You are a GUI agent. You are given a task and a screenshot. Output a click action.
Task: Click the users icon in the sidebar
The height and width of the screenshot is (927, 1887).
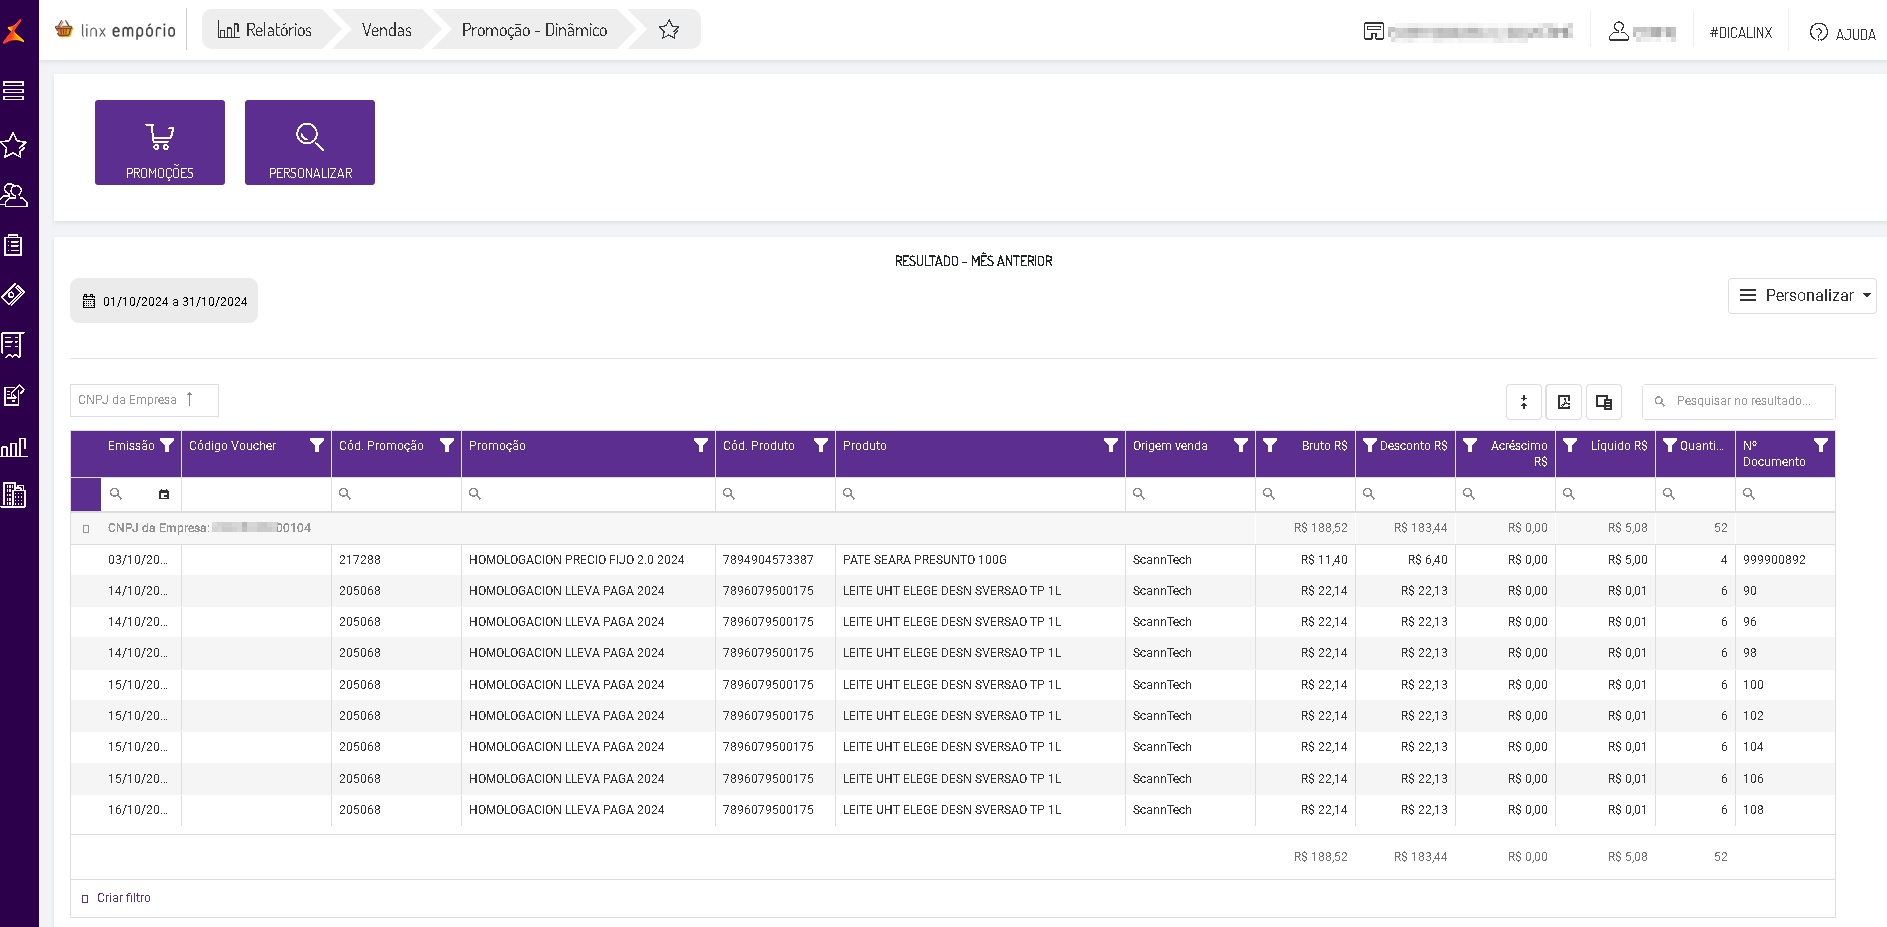point(14,195)
